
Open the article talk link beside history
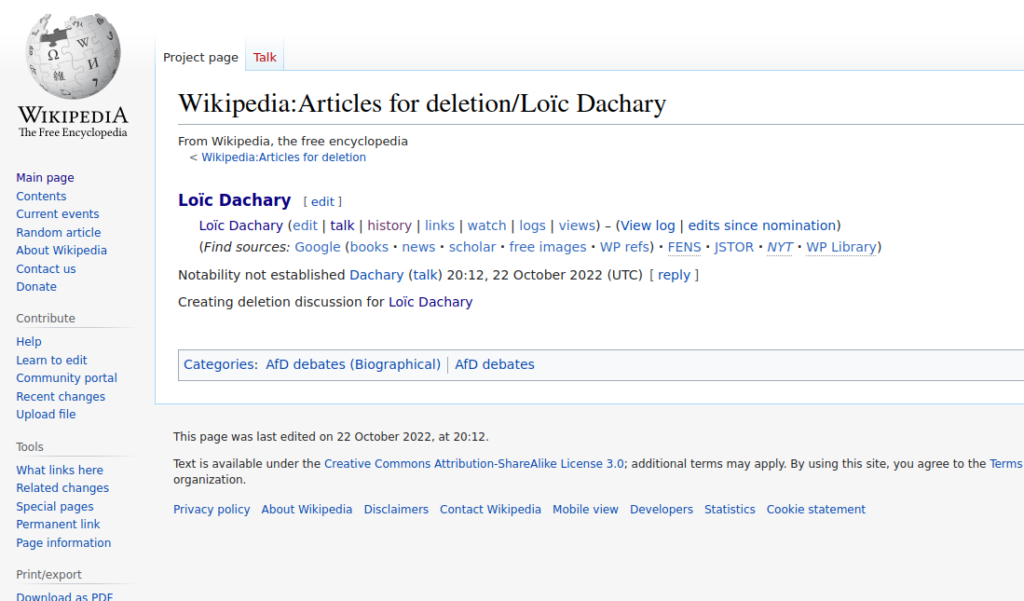[342, 225]
